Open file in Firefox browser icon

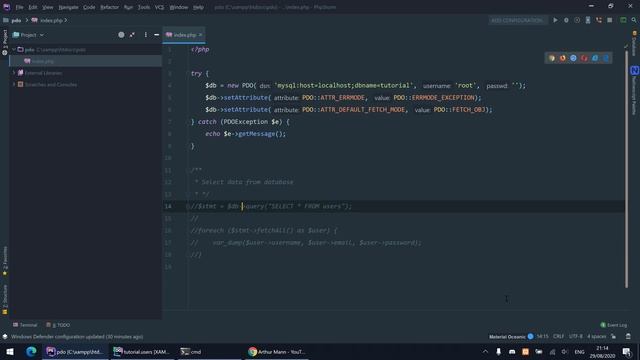(x=562, y=58)
